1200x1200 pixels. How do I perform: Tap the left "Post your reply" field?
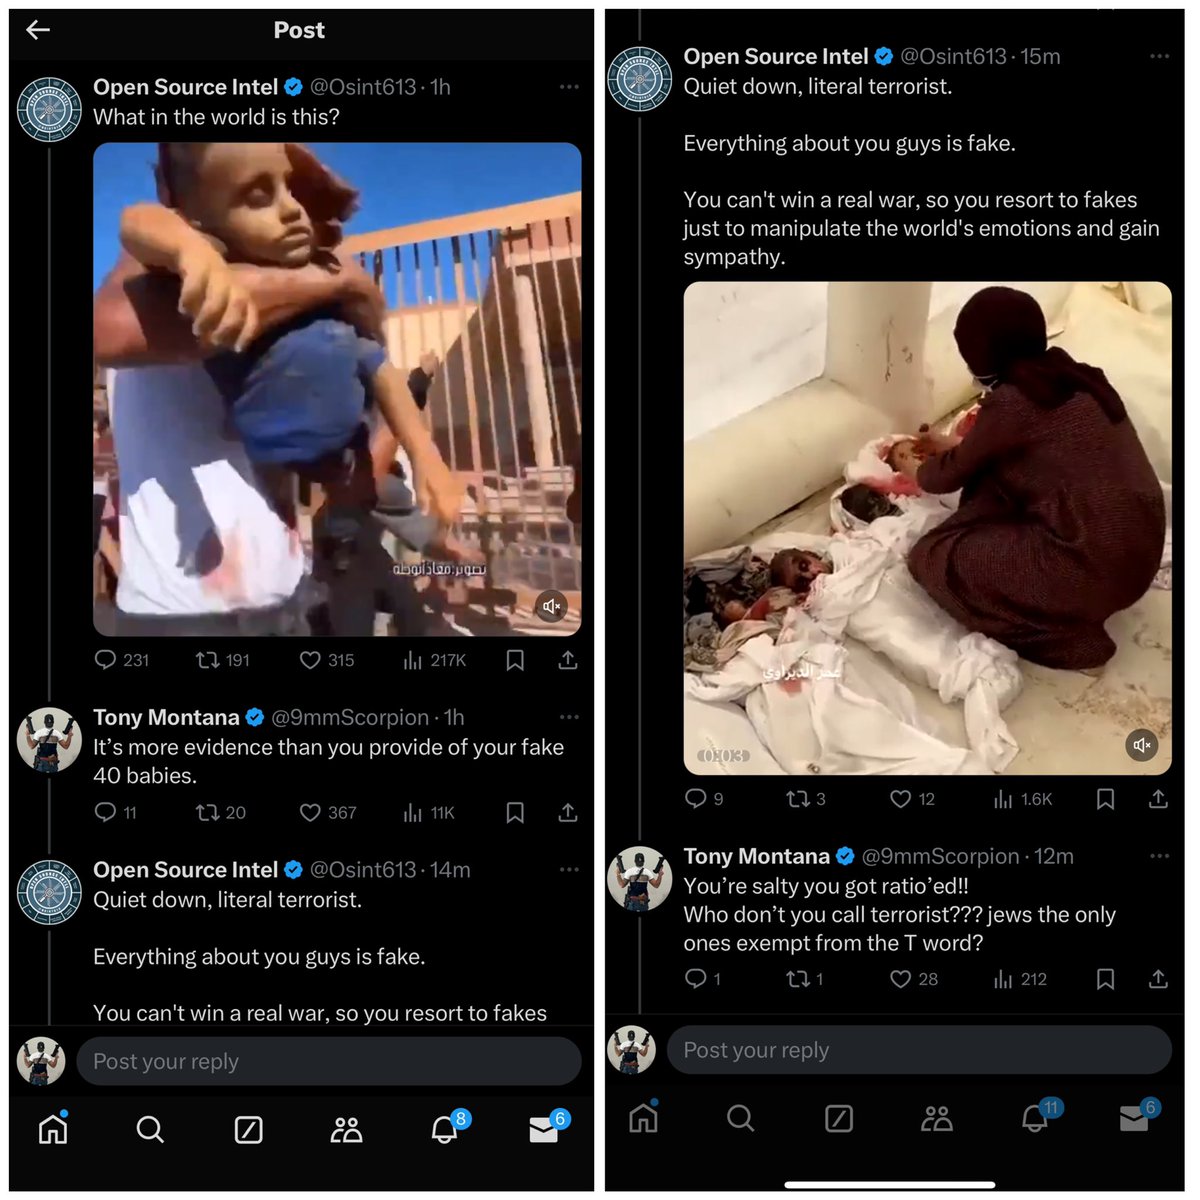coord(328,1061)
